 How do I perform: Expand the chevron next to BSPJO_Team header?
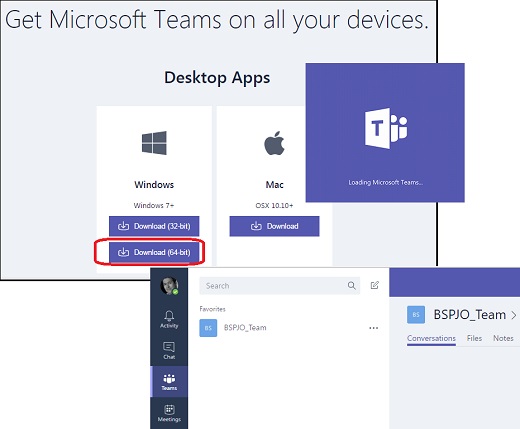click(514, 315)
